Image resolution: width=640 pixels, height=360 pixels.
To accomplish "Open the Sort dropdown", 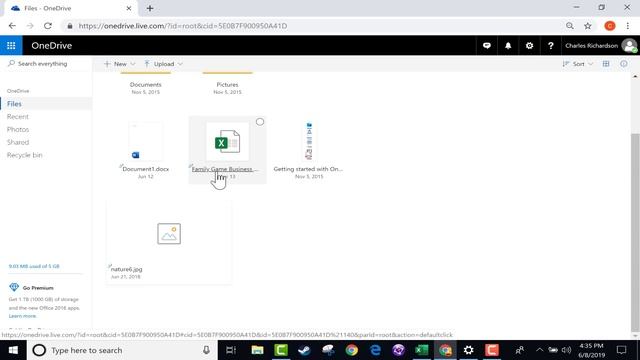I will [x=578, y=64].
